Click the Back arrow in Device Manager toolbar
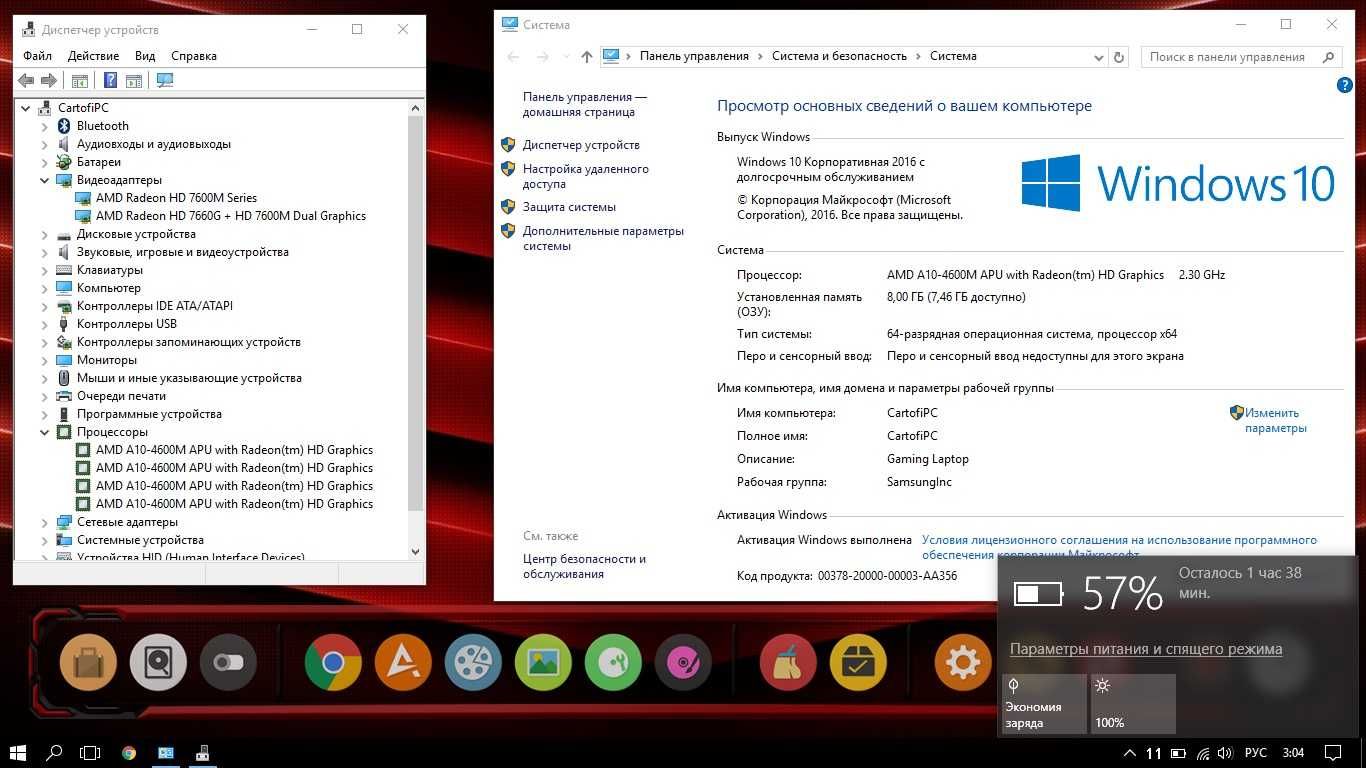This screenshot has width=1366, height=768. [26, 80]
